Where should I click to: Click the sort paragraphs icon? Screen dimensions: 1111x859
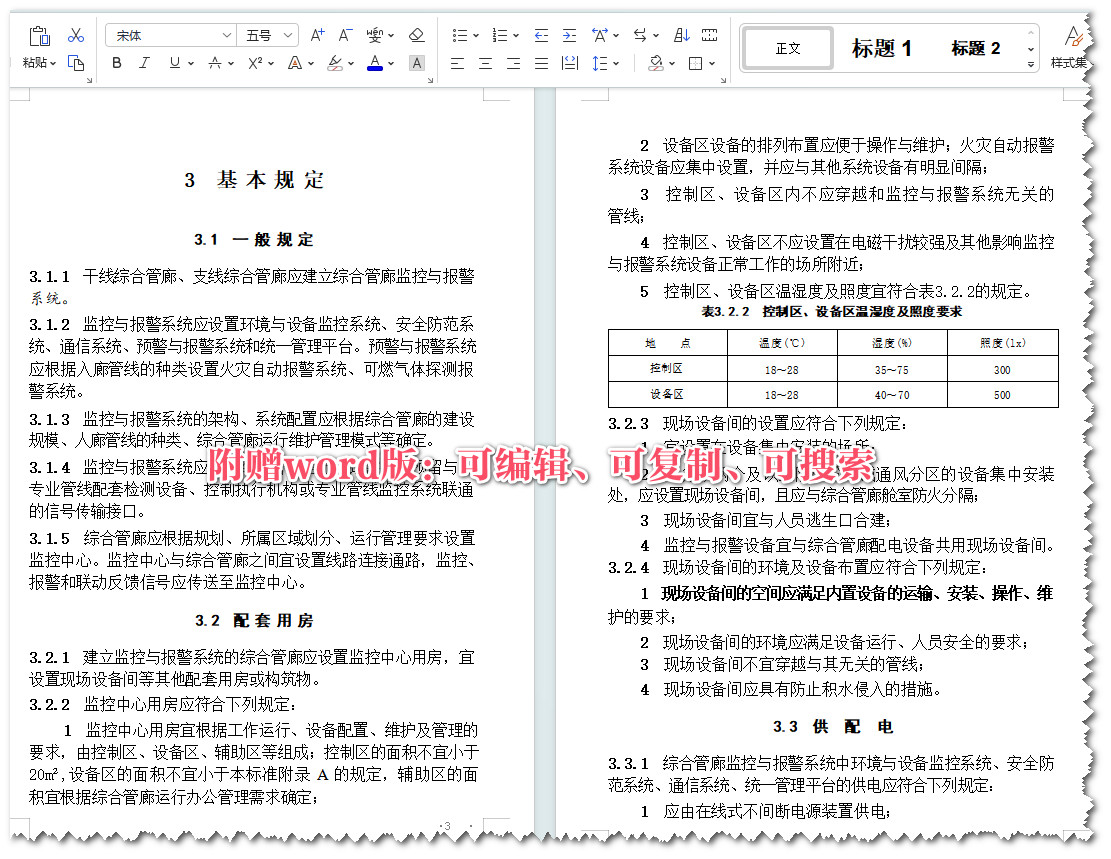click(x=682, y=36)
